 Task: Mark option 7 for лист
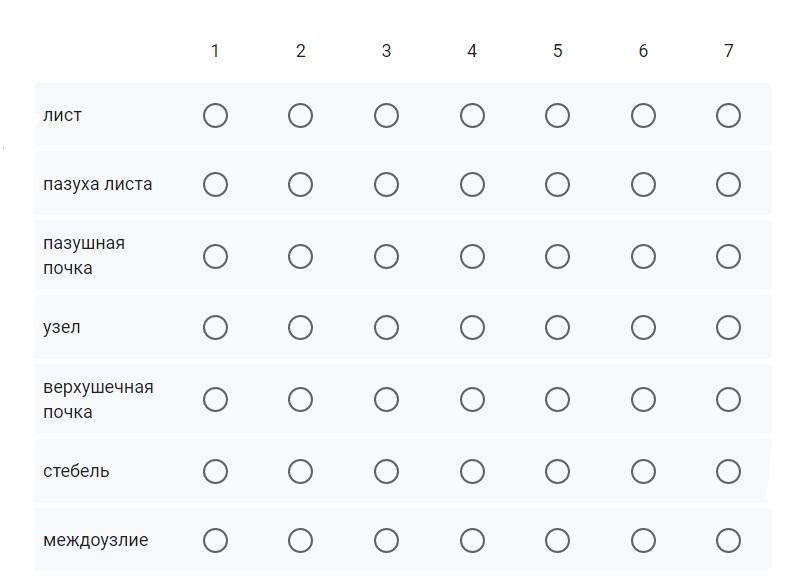tap(728, 116)
